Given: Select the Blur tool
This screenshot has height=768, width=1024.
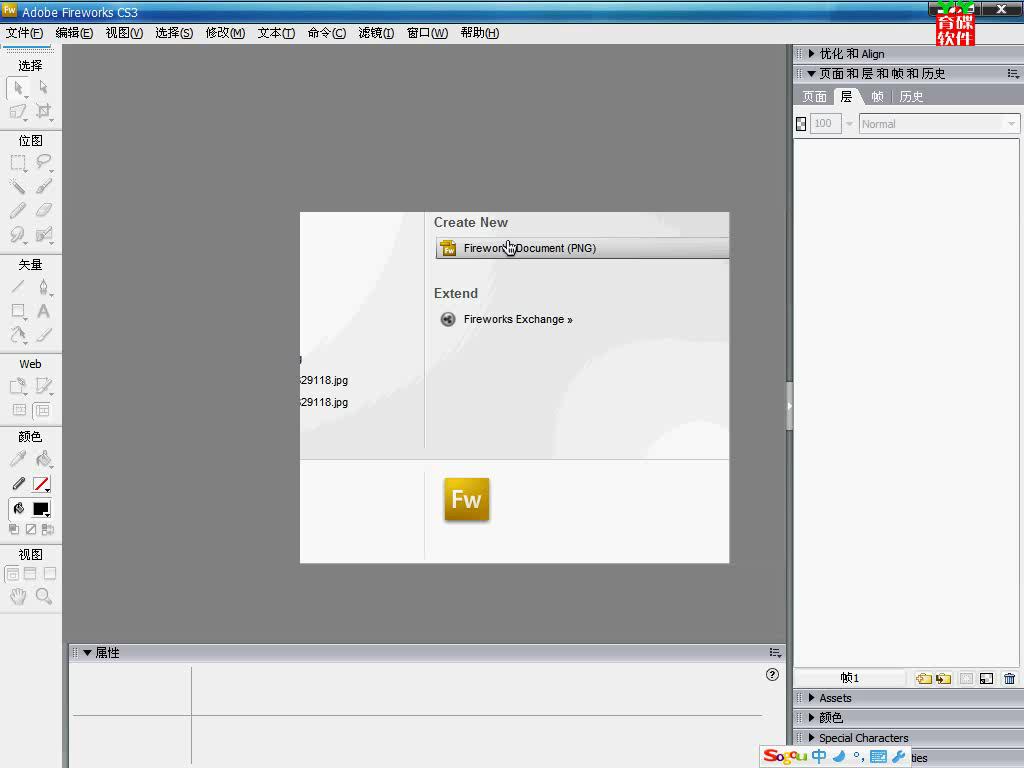Looking at the screenshot, I should [18, 234].
